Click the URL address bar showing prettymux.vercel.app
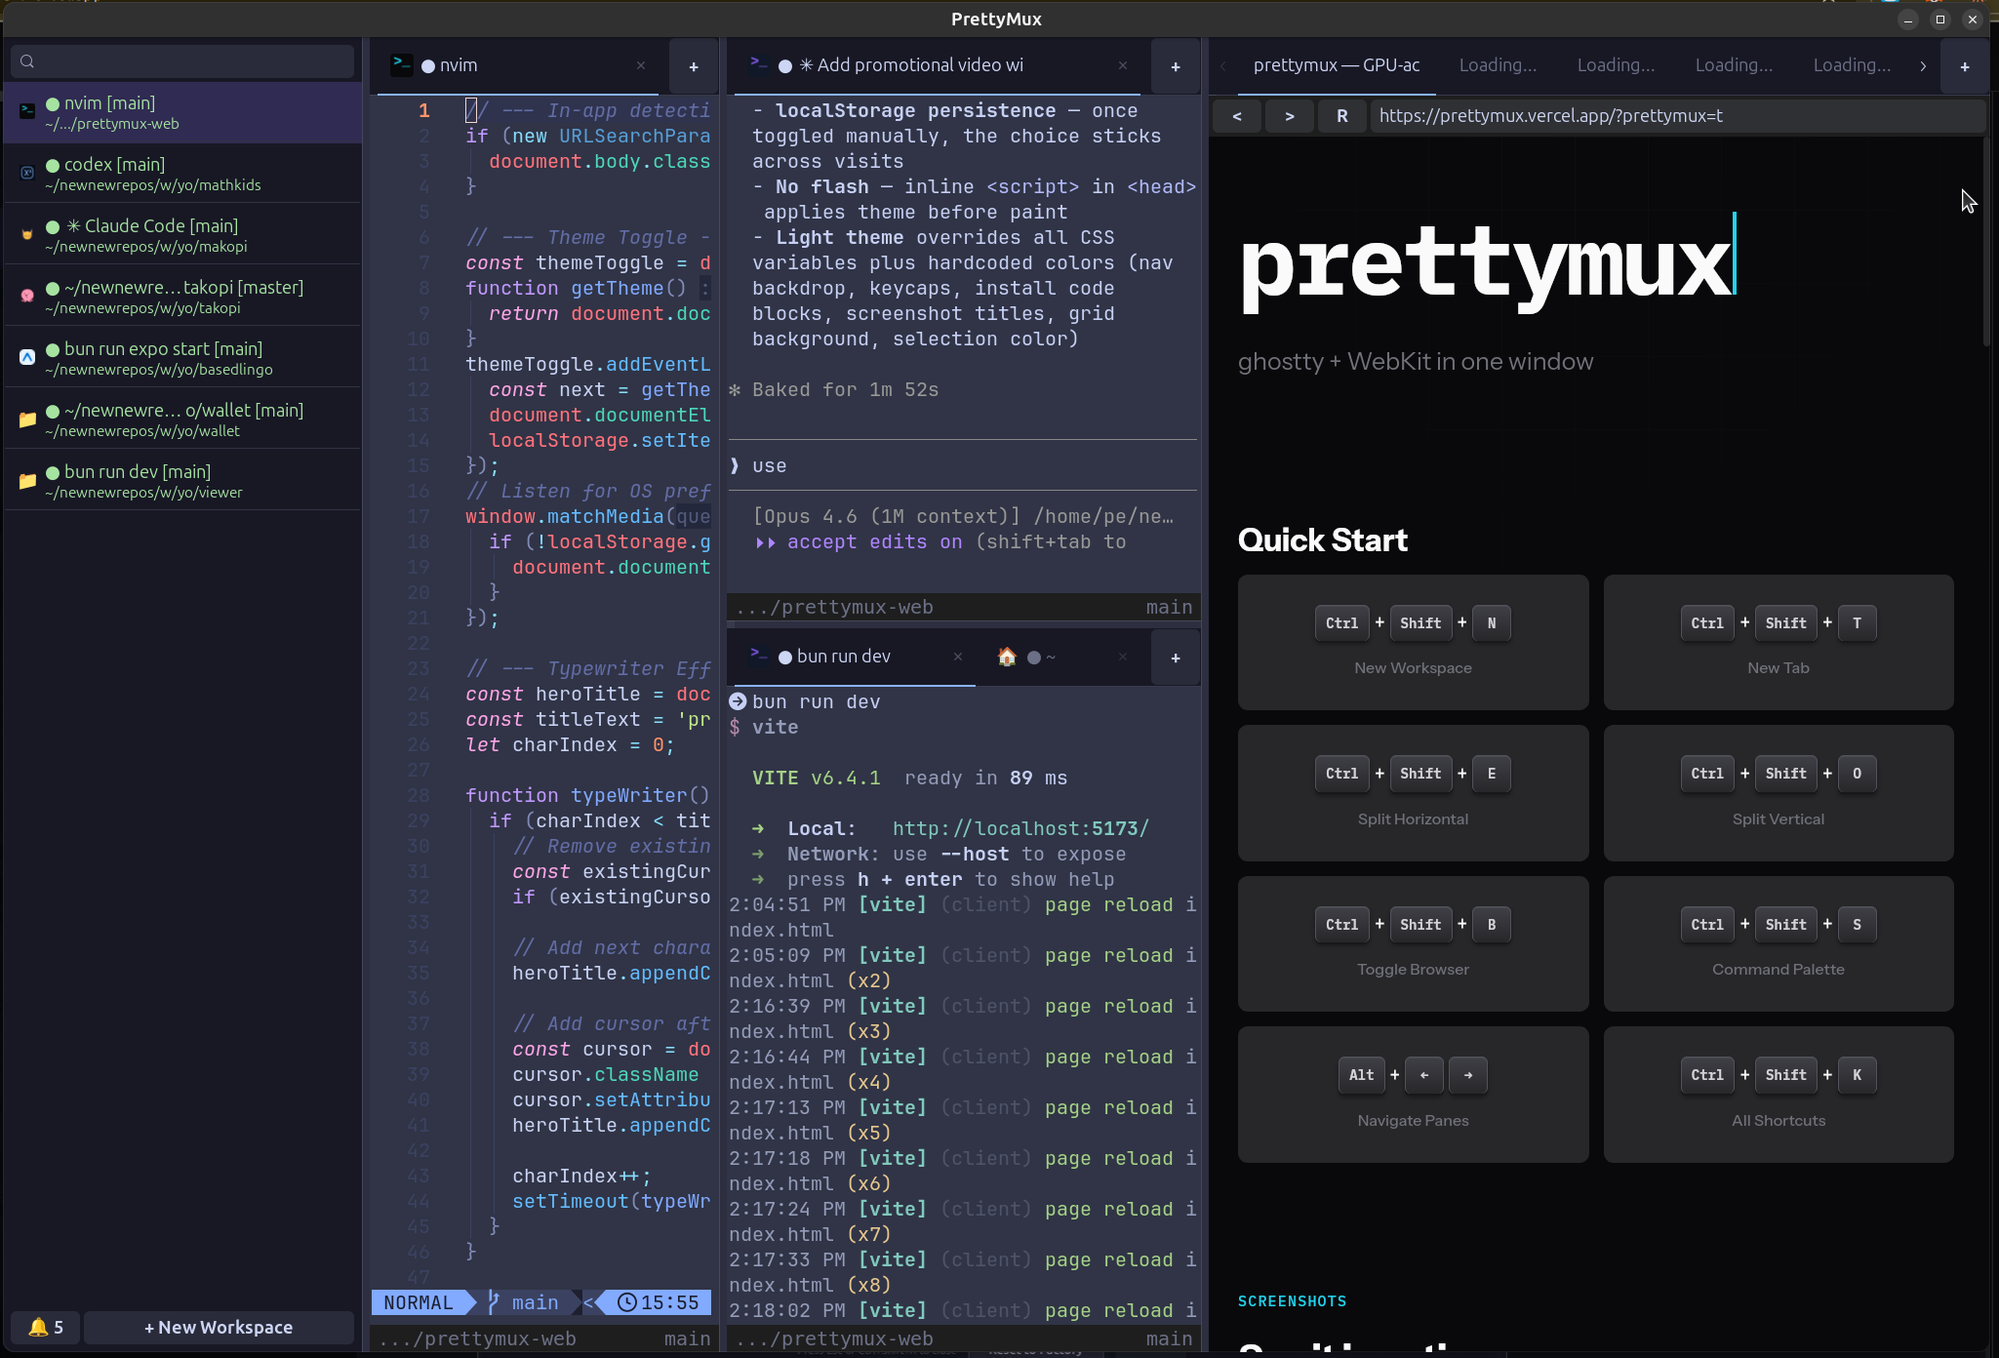Screen dimensions: 1999x1358 1550,115
